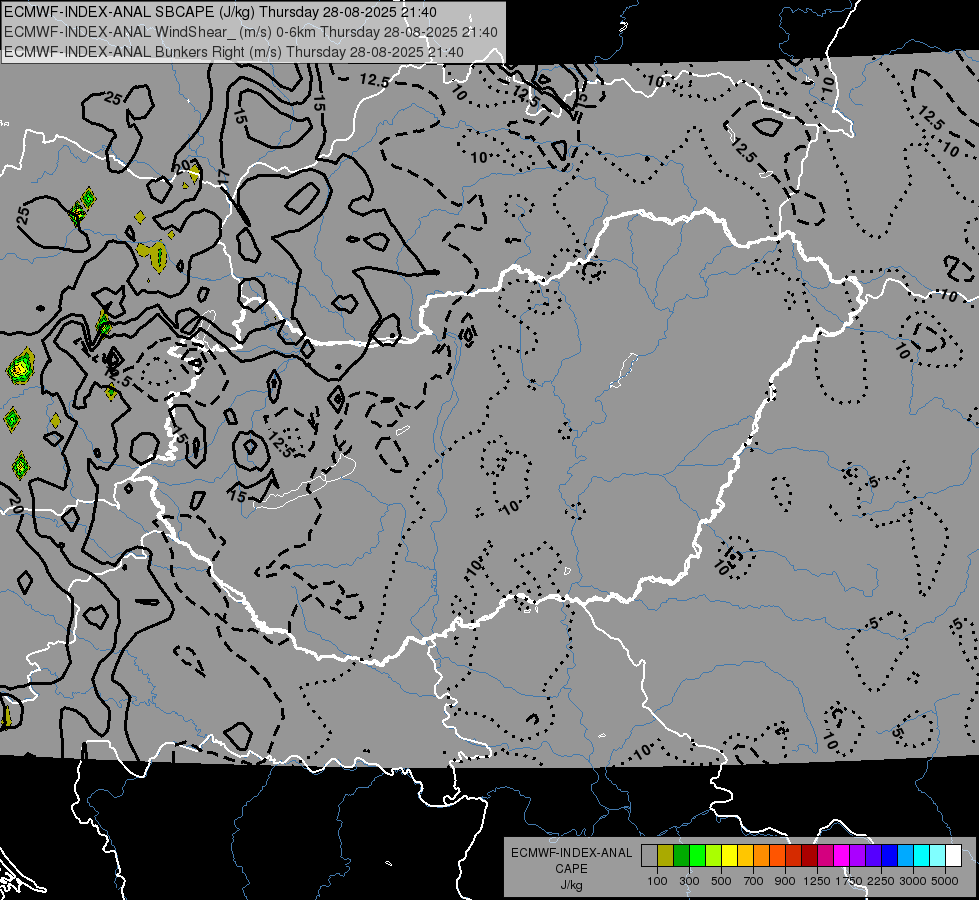Click the 700 legend value

[754, 881]
